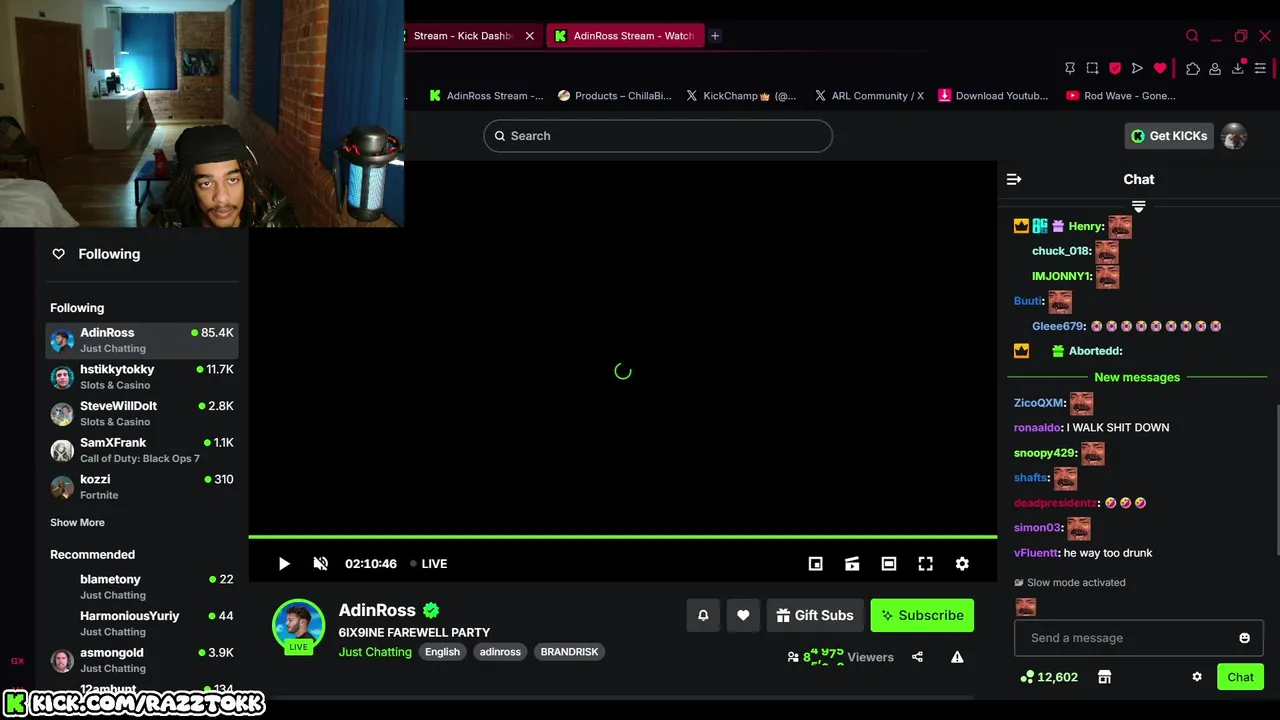The image size is (1280, 720).
Task: Open browser extensions cube icon
Action: coord(1193,68)
